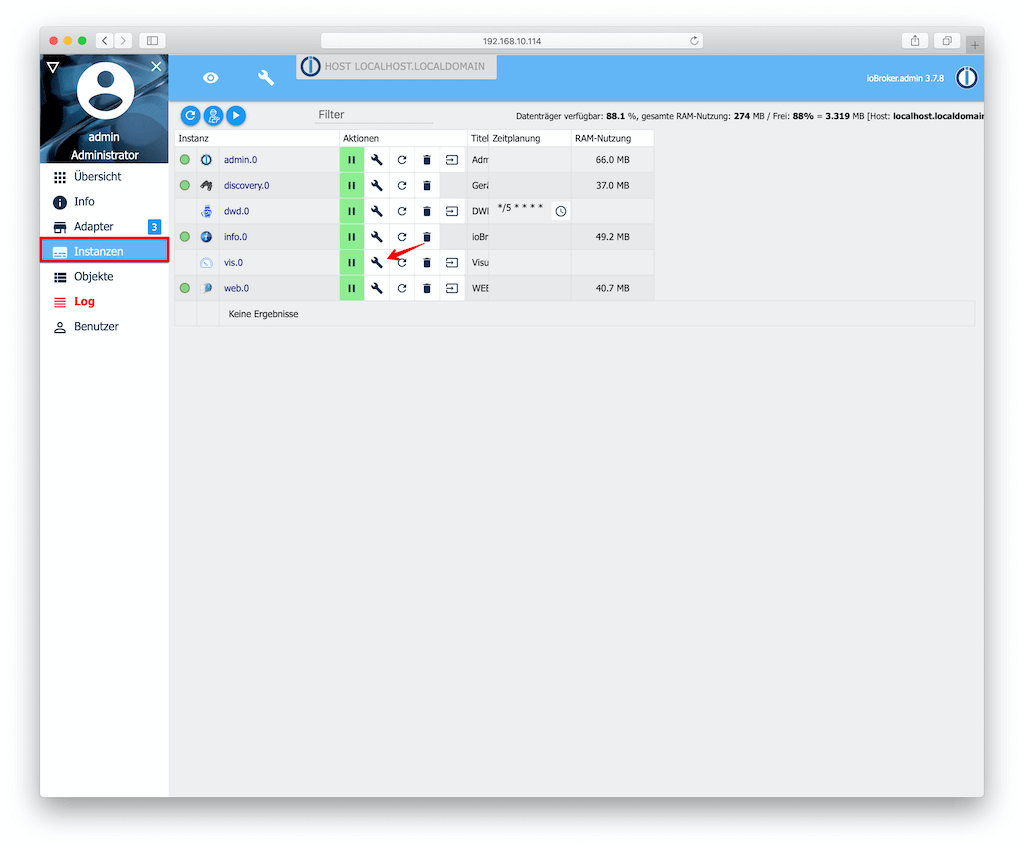Pause the dwd.0 instance
This screenshot has height=850, width=1024.
351,211
